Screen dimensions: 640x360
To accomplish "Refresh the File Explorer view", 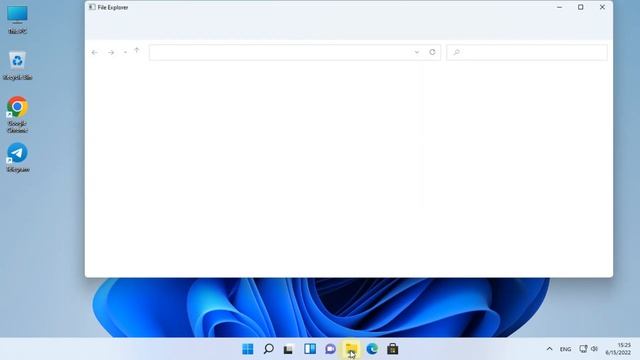I will coord(432,52).
